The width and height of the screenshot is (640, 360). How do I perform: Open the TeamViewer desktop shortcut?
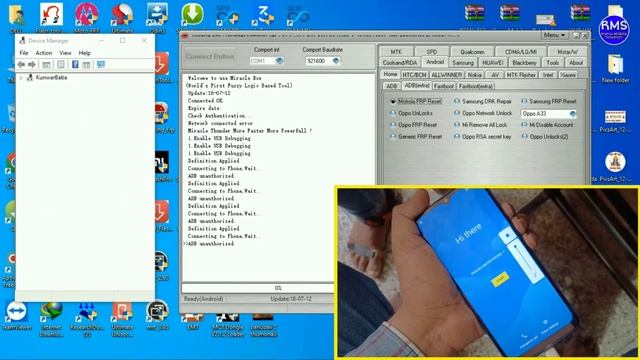(16, 316)
